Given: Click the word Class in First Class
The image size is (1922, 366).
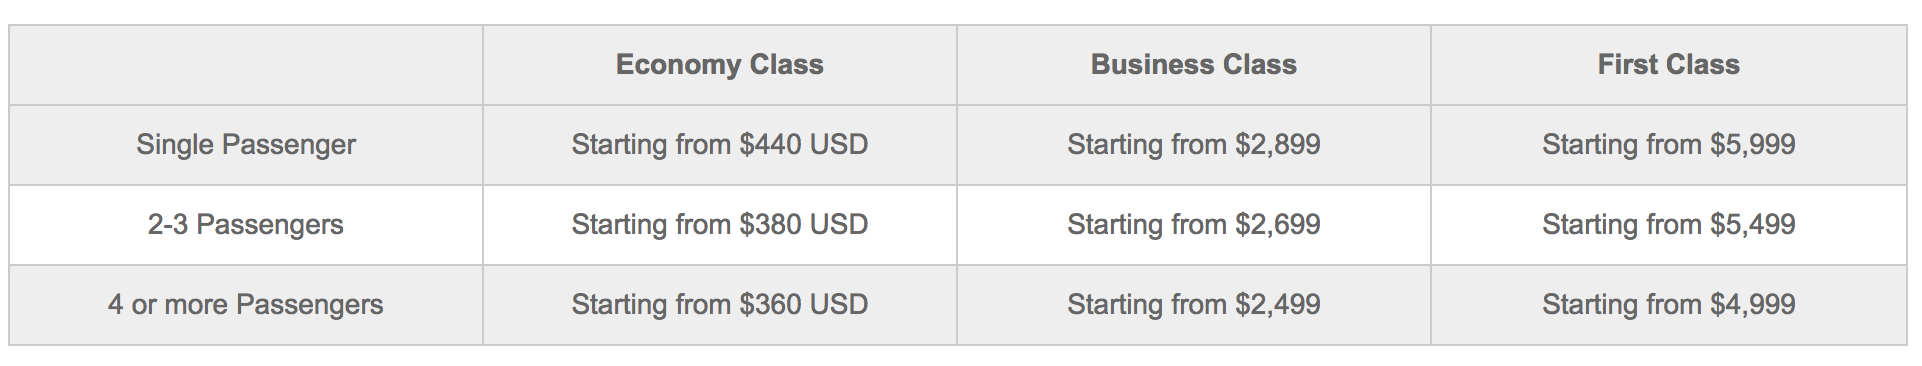Looking at the screenshot, I should point(1704,65).
